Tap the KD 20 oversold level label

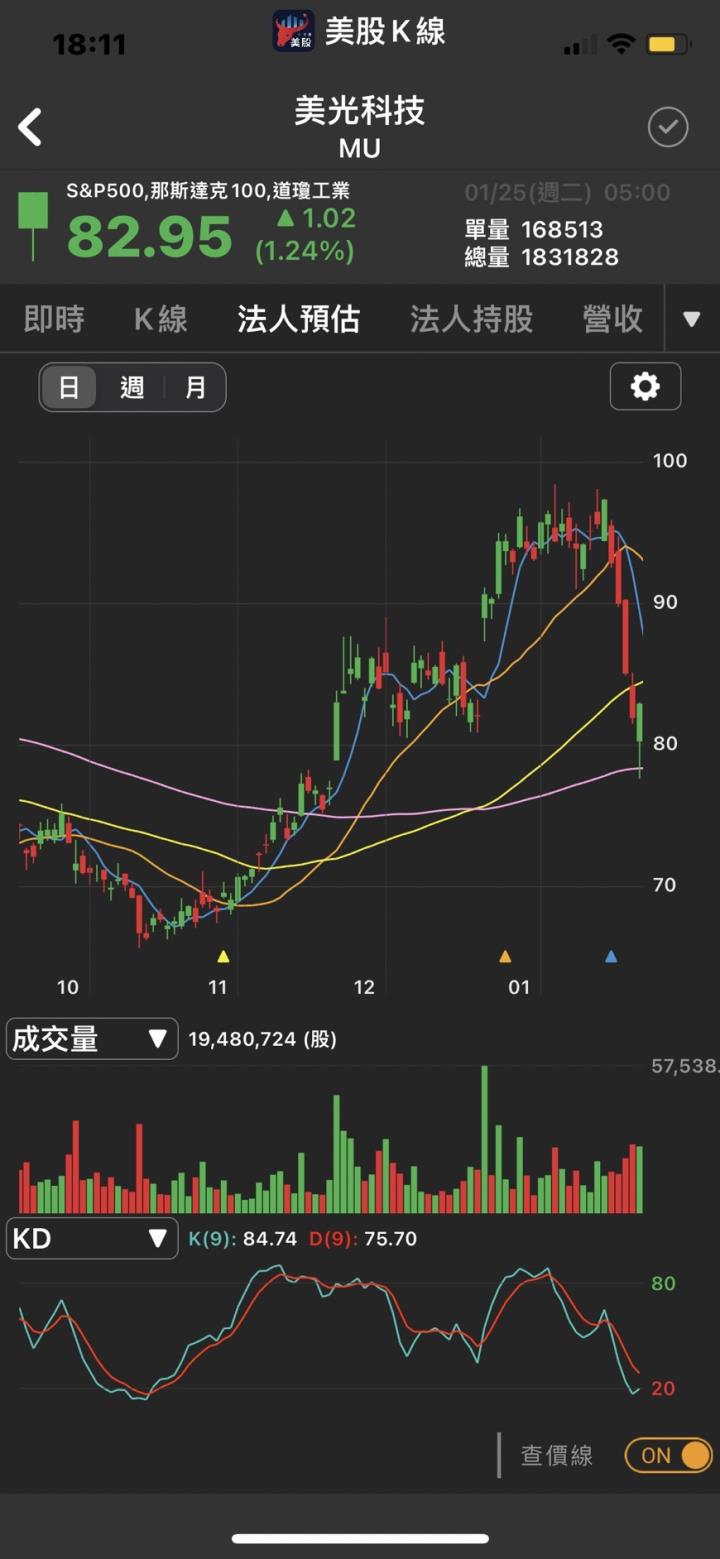pyautogui.click(x=664, y=1388)
